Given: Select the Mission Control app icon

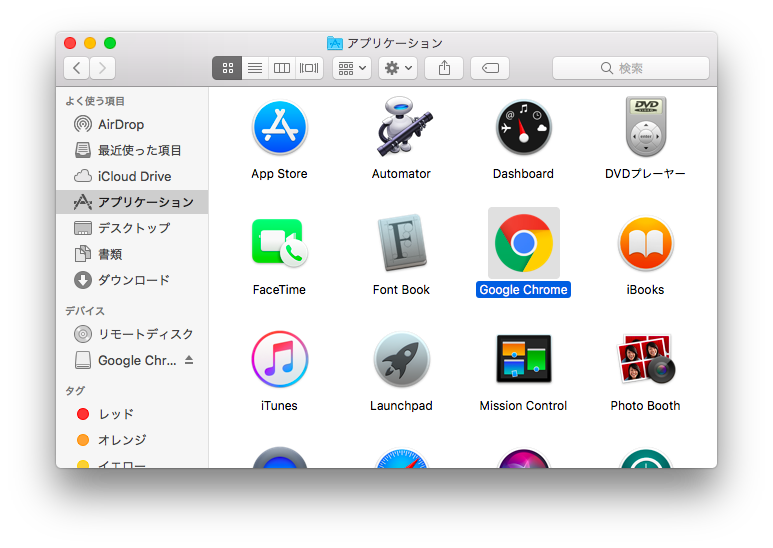Looking at the screenshot, I should pos(524,359).
